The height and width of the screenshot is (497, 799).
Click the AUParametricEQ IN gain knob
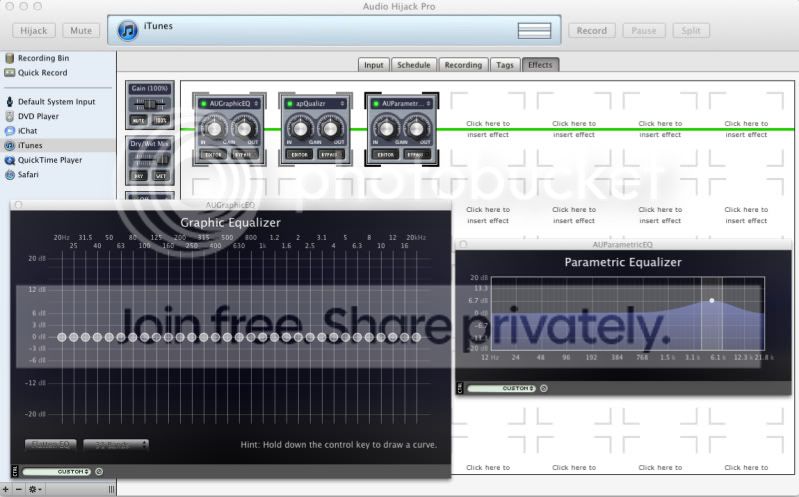386,128
